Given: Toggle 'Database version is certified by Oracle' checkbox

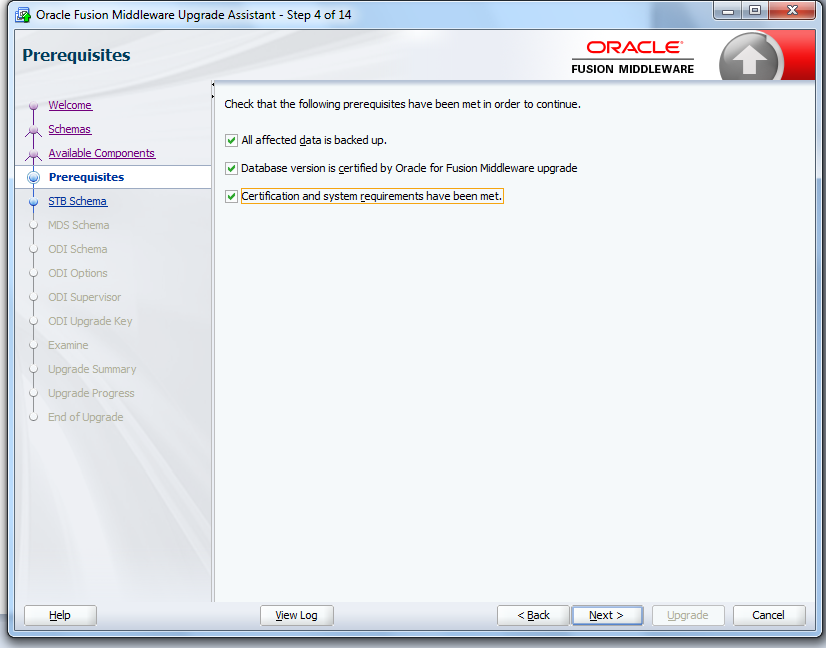Looking at the screenshot, I should pos(231,168).
